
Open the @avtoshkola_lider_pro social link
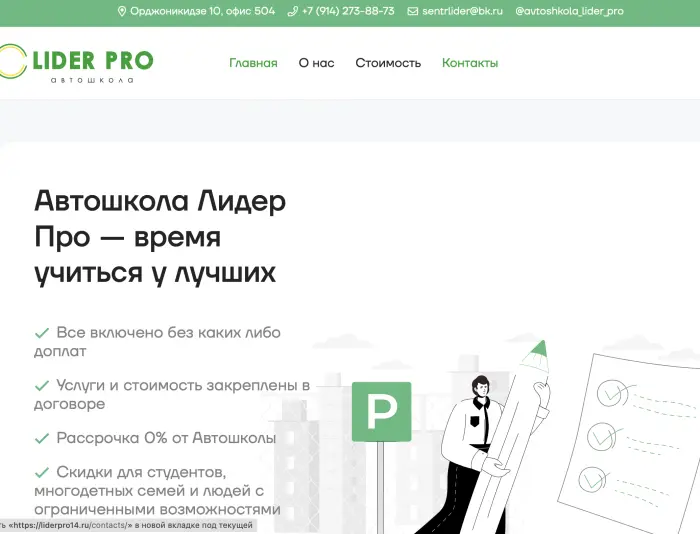click(x=569, y=12)
